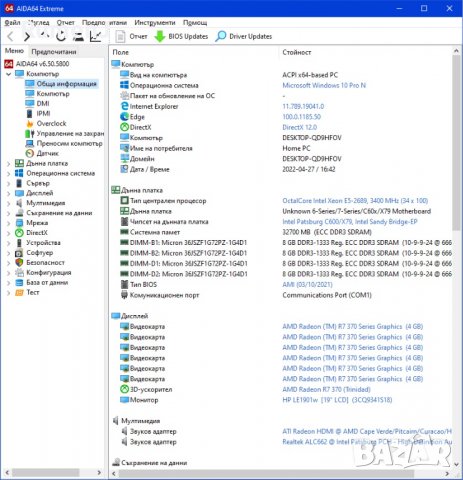Select the Тип централен процесор row icon
Viewport: 463px width, 480px height.
pyautogui.click(x=124, y=201)
